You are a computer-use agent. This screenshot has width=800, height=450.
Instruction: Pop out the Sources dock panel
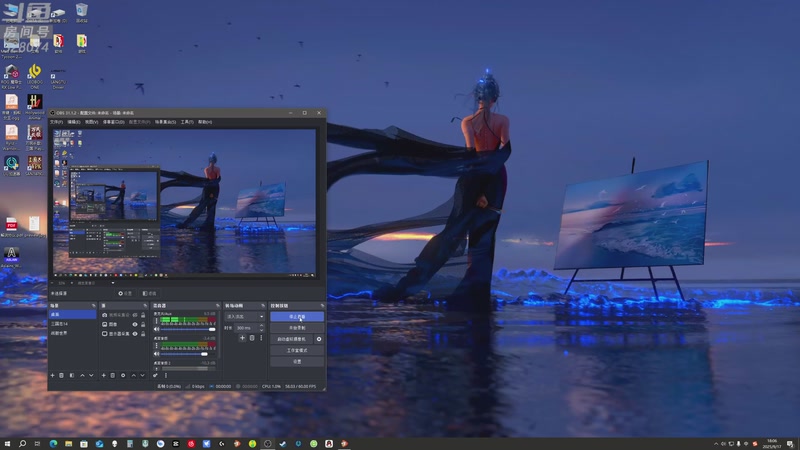(145, 306)
